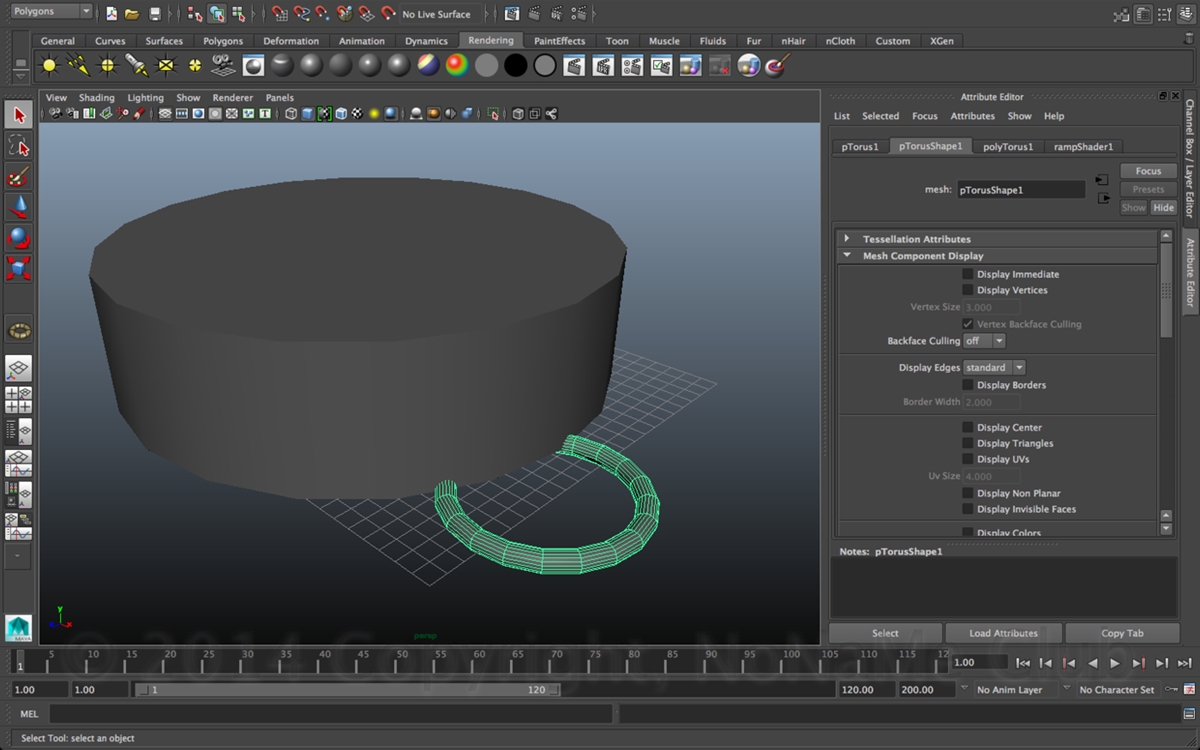This screenshot has width=1200, height=750.
Task: Enable the Display Vertices checkbox
Action: [967, 290]
